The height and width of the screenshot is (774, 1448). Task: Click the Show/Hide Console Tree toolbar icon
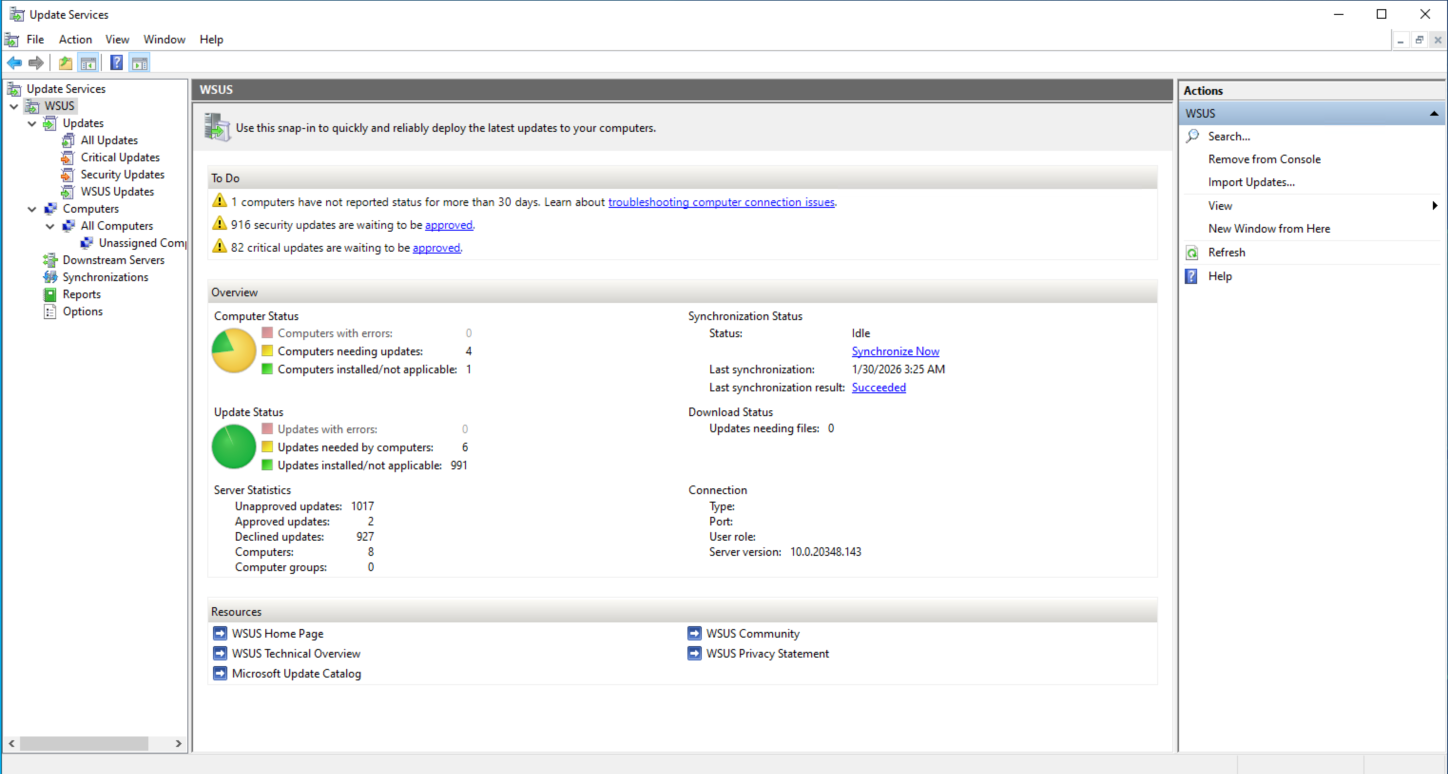[x=88, y=62]
